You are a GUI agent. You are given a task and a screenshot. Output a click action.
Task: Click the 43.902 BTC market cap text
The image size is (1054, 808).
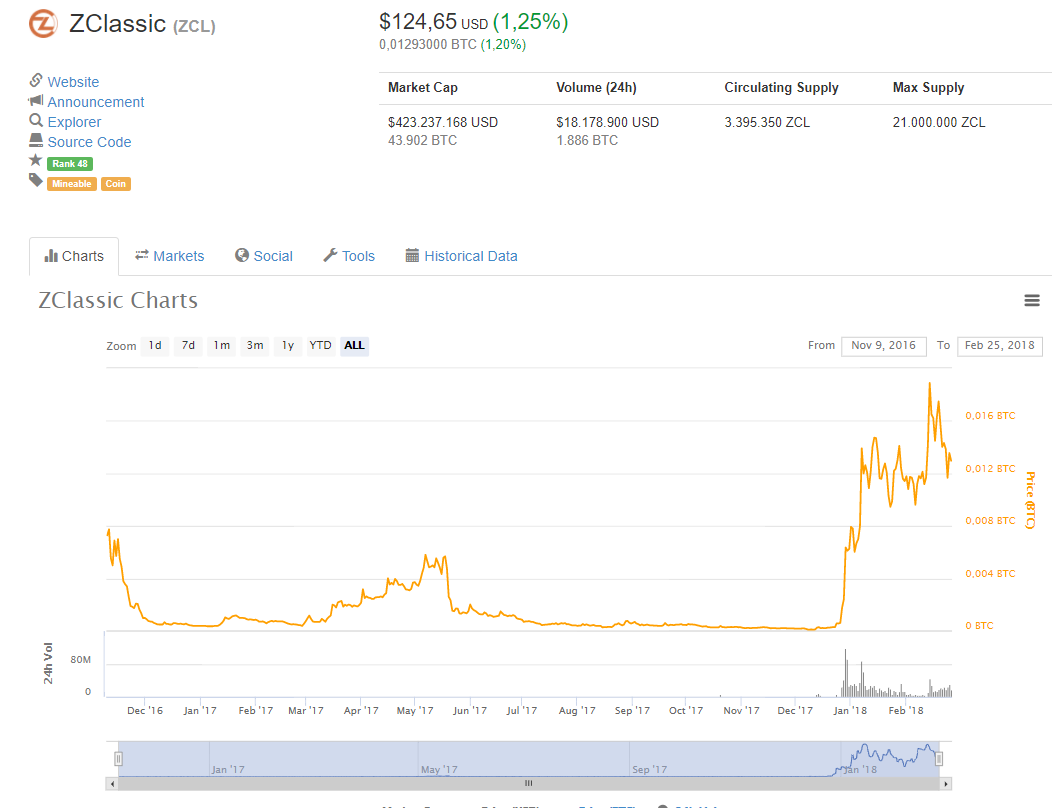pos(422,140)
